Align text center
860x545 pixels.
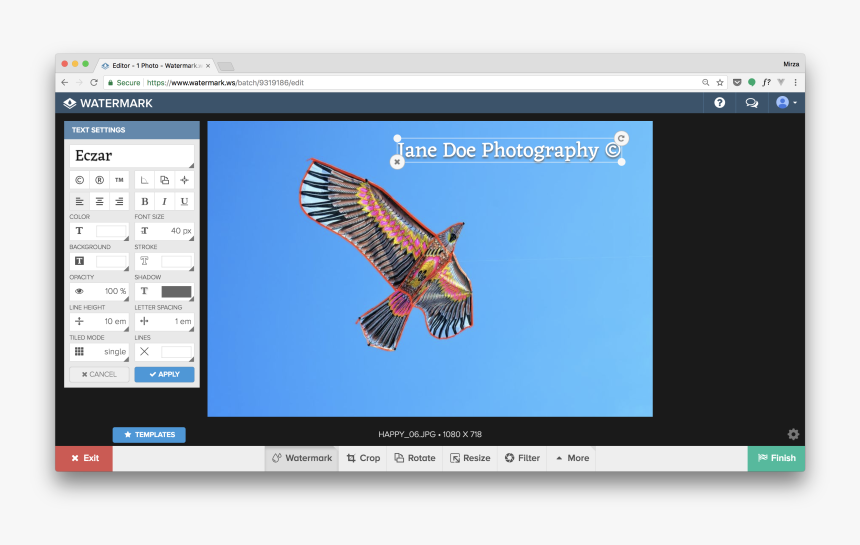(99, 201)
